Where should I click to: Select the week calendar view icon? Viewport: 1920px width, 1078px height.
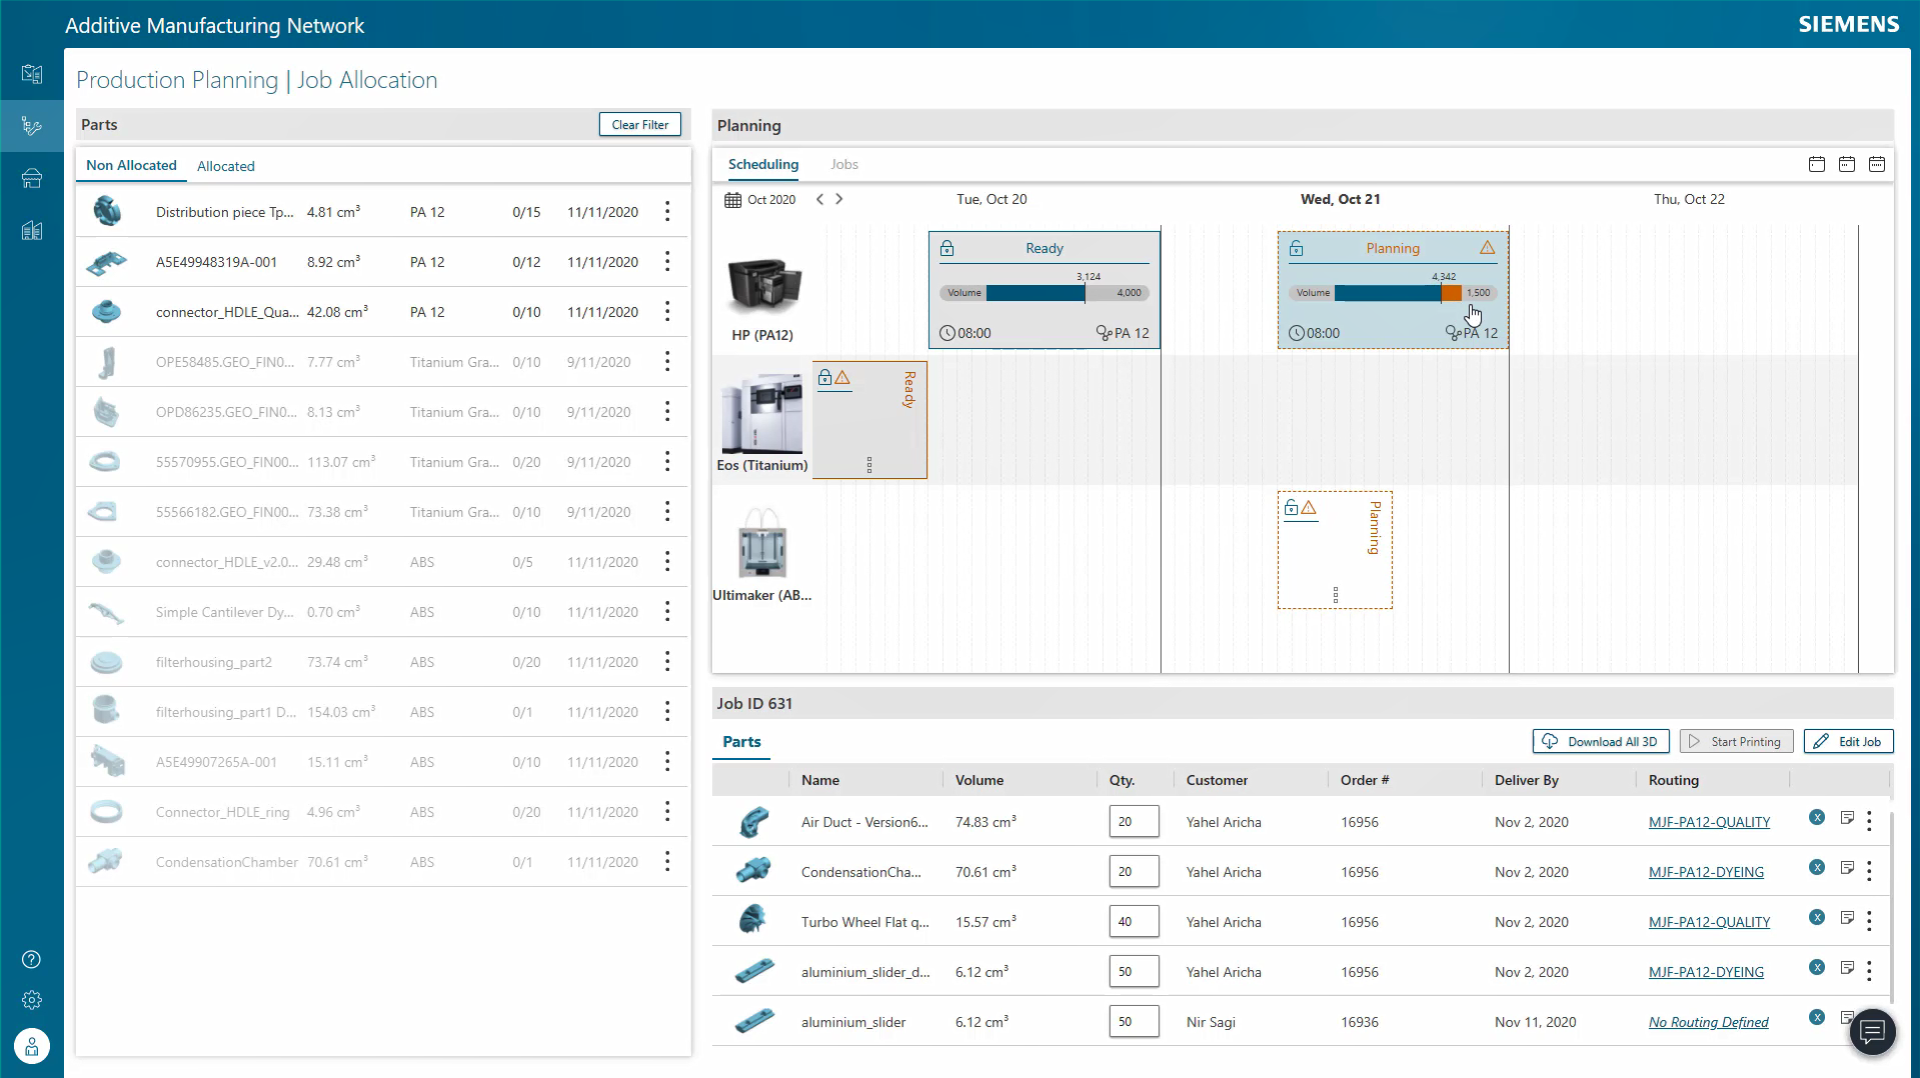pyautogui.click(x=1847, y=165)
